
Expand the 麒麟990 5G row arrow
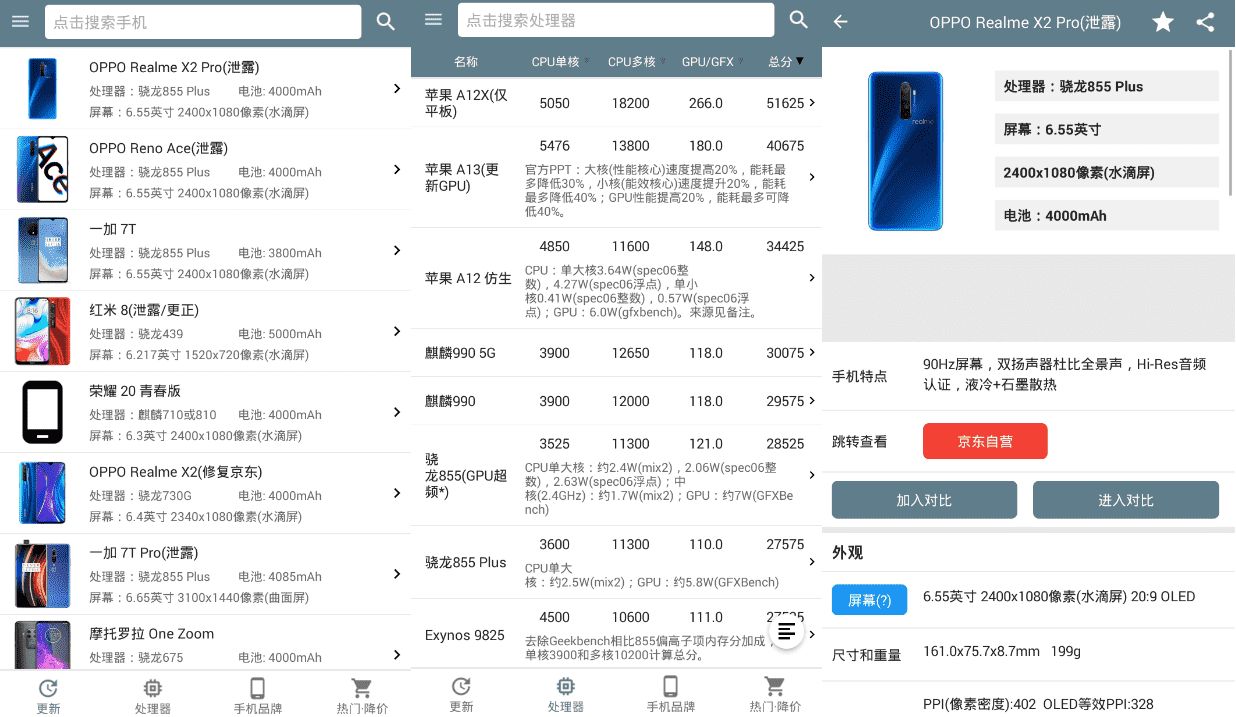click(811, 353)
